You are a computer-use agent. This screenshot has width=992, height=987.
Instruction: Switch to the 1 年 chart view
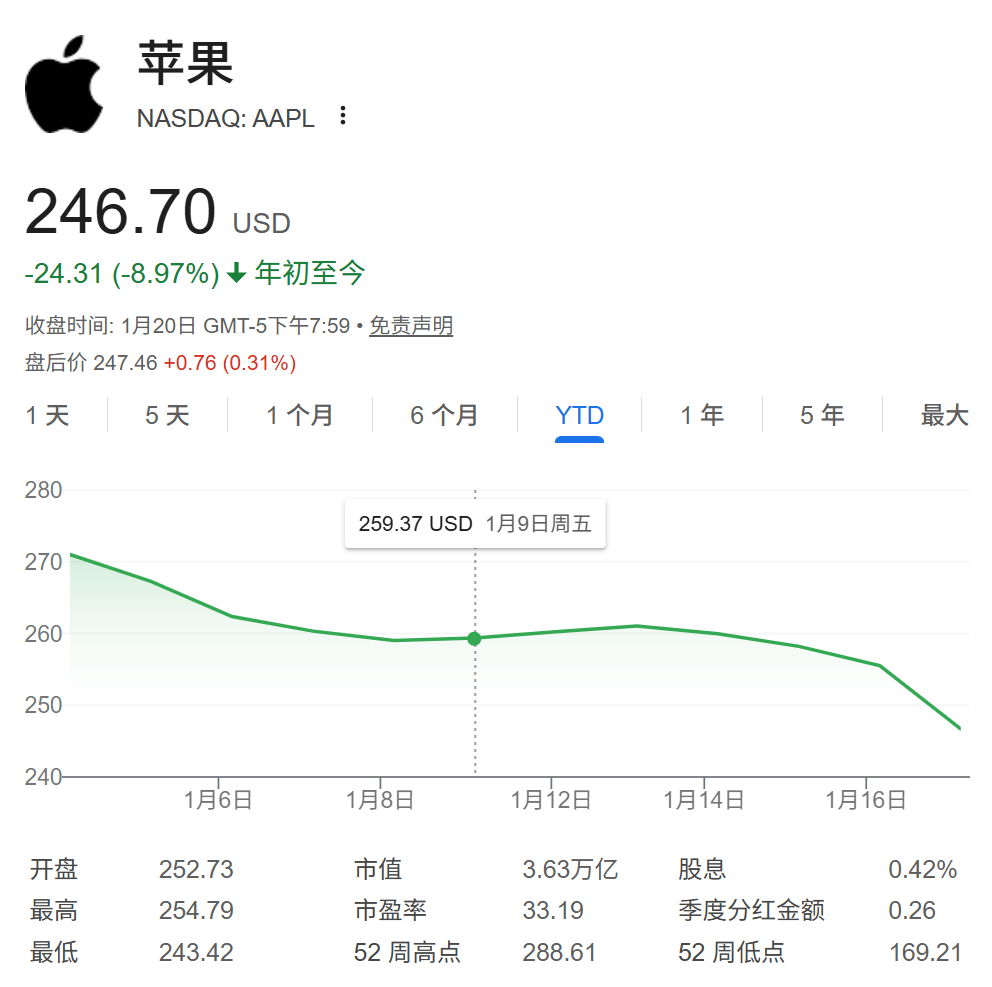pos(702,415)
